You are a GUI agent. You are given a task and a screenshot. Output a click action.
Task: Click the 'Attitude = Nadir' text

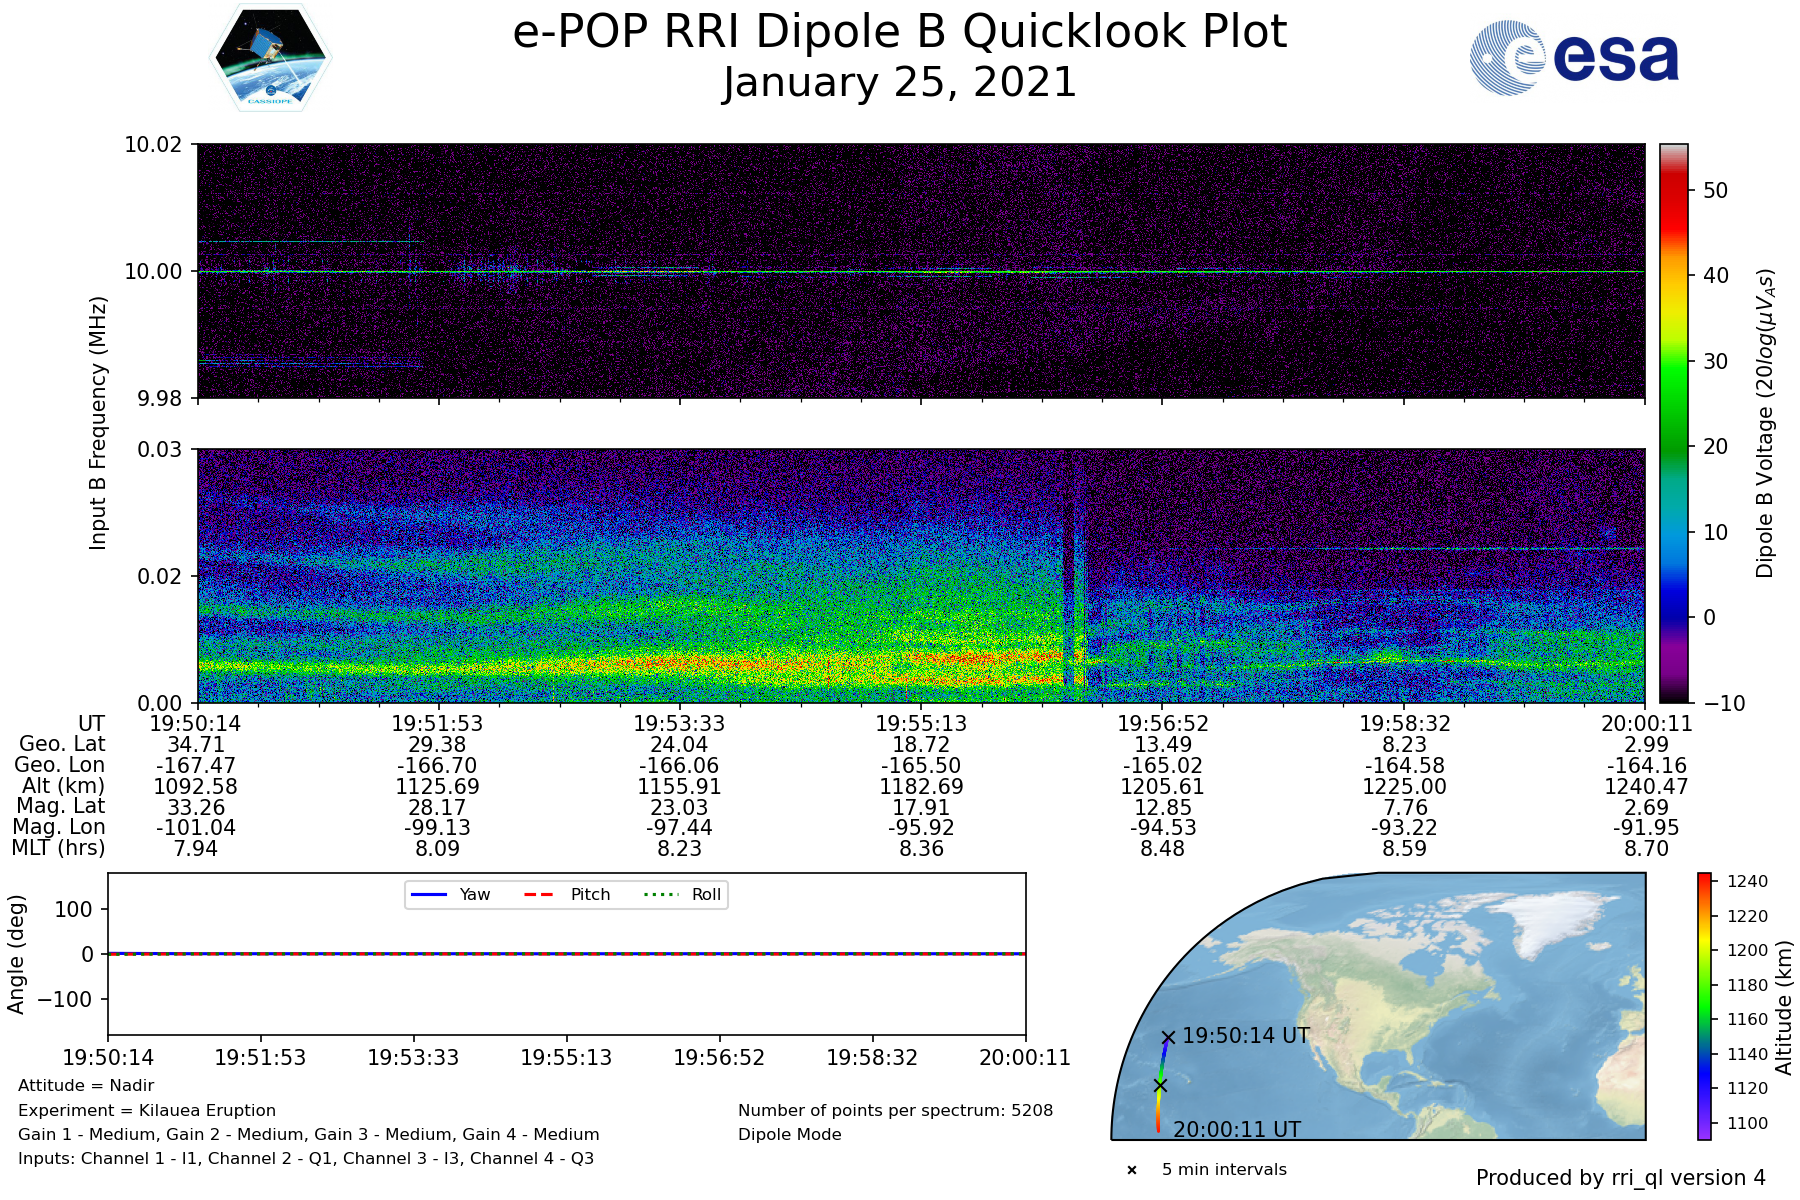[86, 1086]
